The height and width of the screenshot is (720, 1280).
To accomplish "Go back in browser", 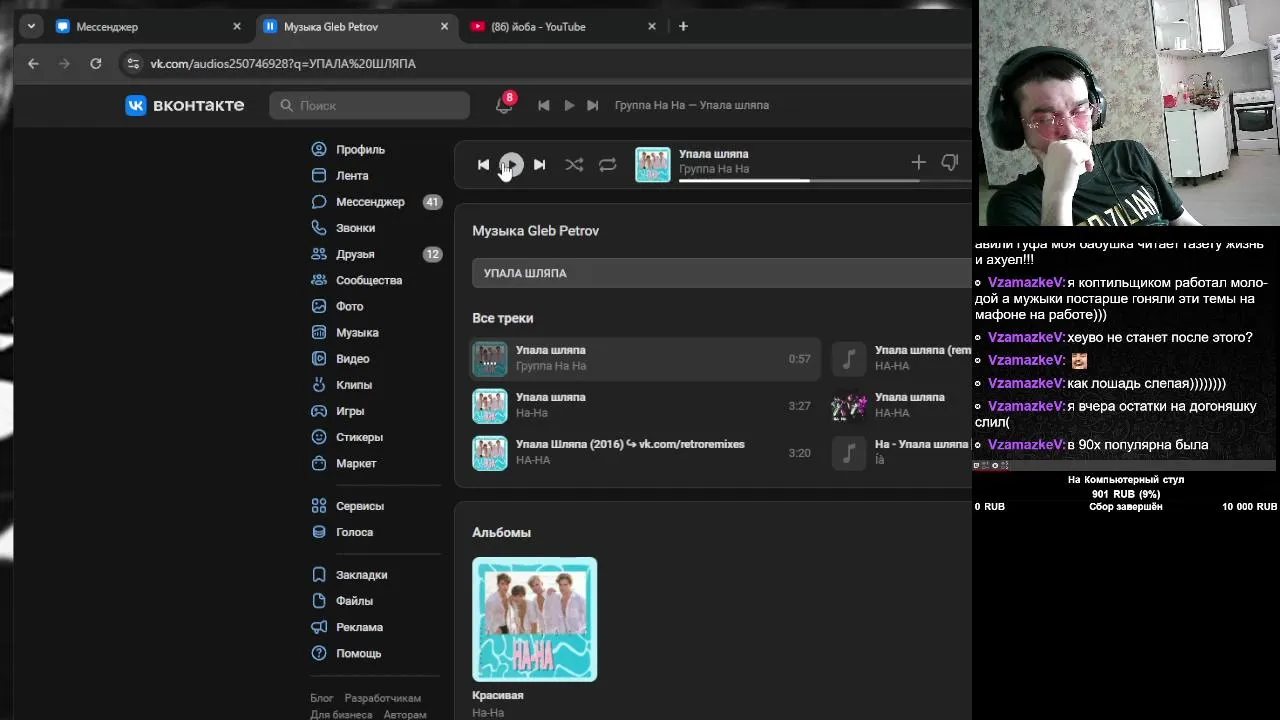I will click(33, 63).
